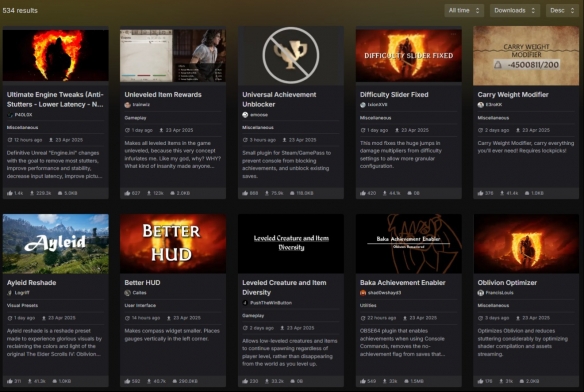Click download count icon on Universal Achievement Unblocker
Image resolution: width=584 pixels, height=392 pixels.
[267, 193]
